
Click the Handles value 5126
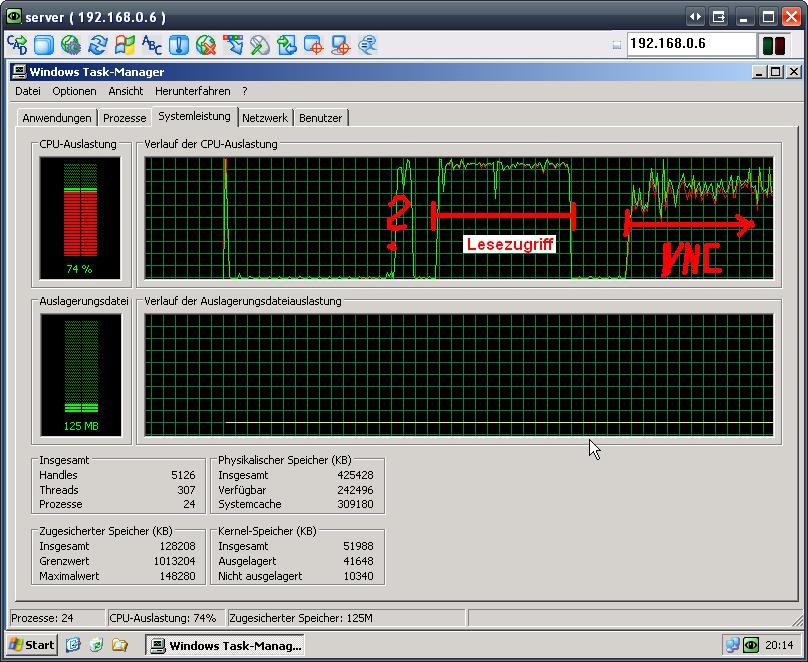click(183, 475)
